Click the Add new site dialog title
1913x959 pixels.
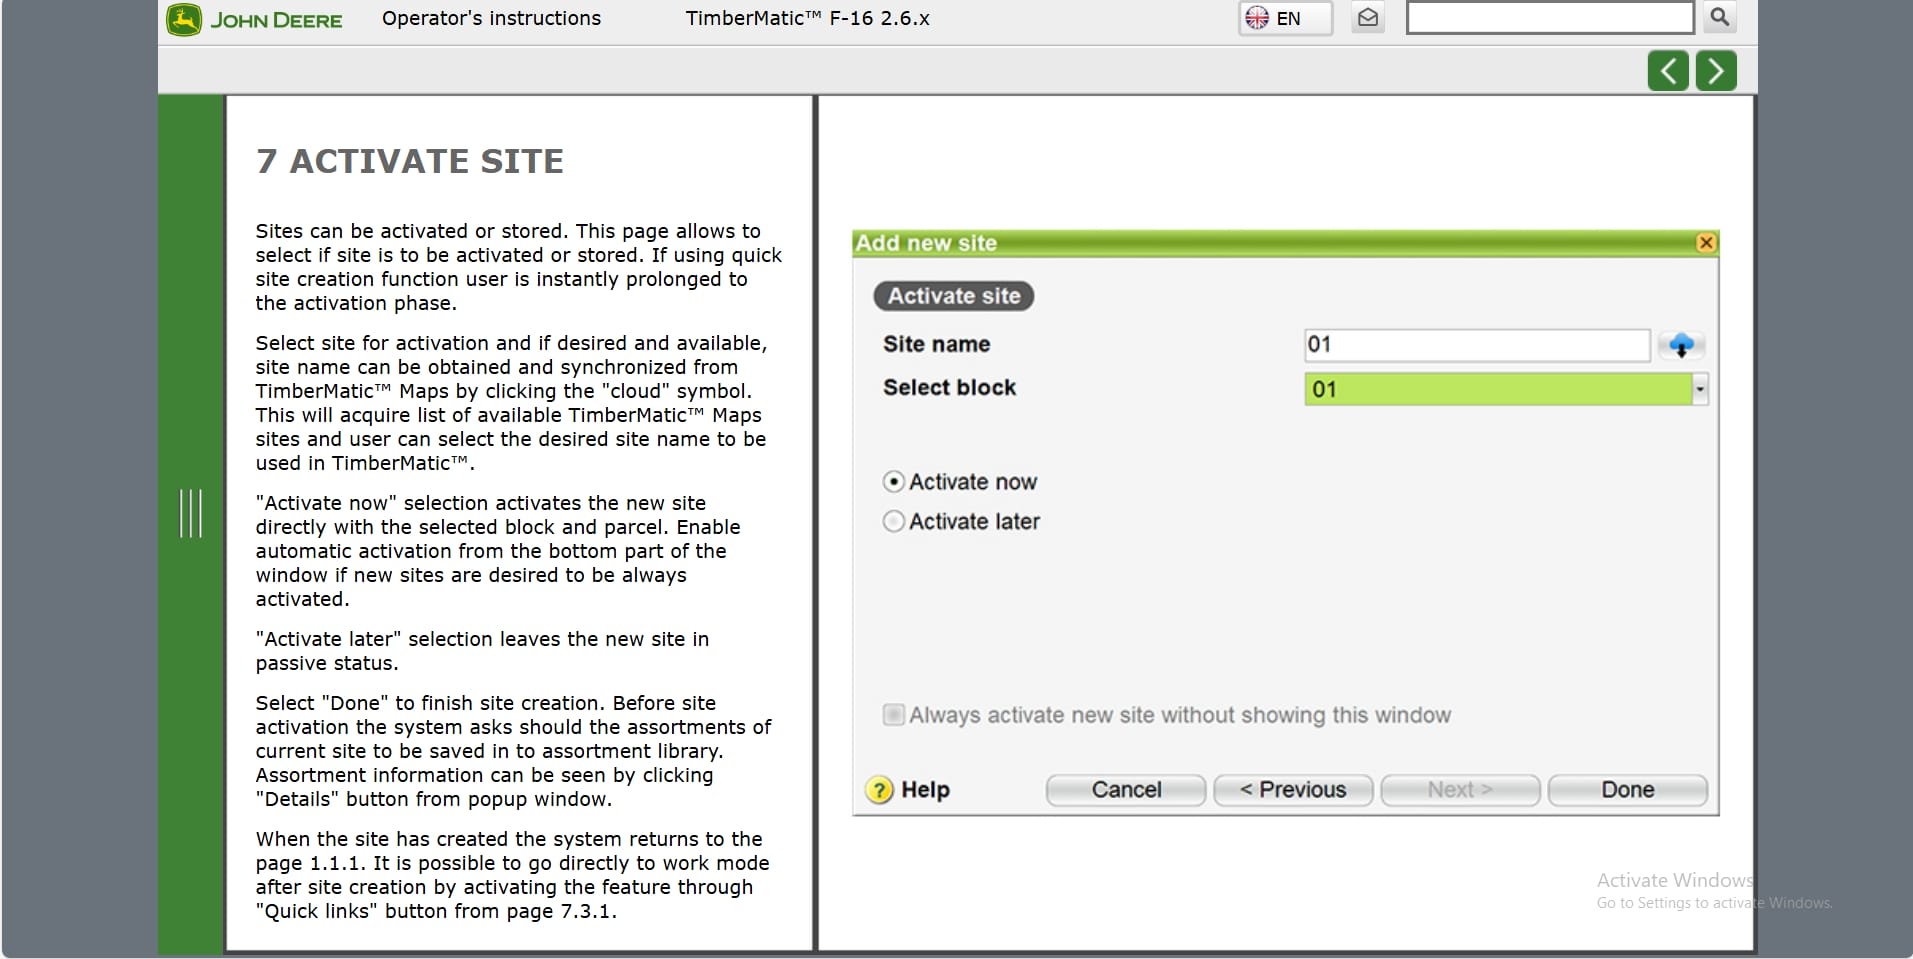pyautogui.click(x=926, y=243)
